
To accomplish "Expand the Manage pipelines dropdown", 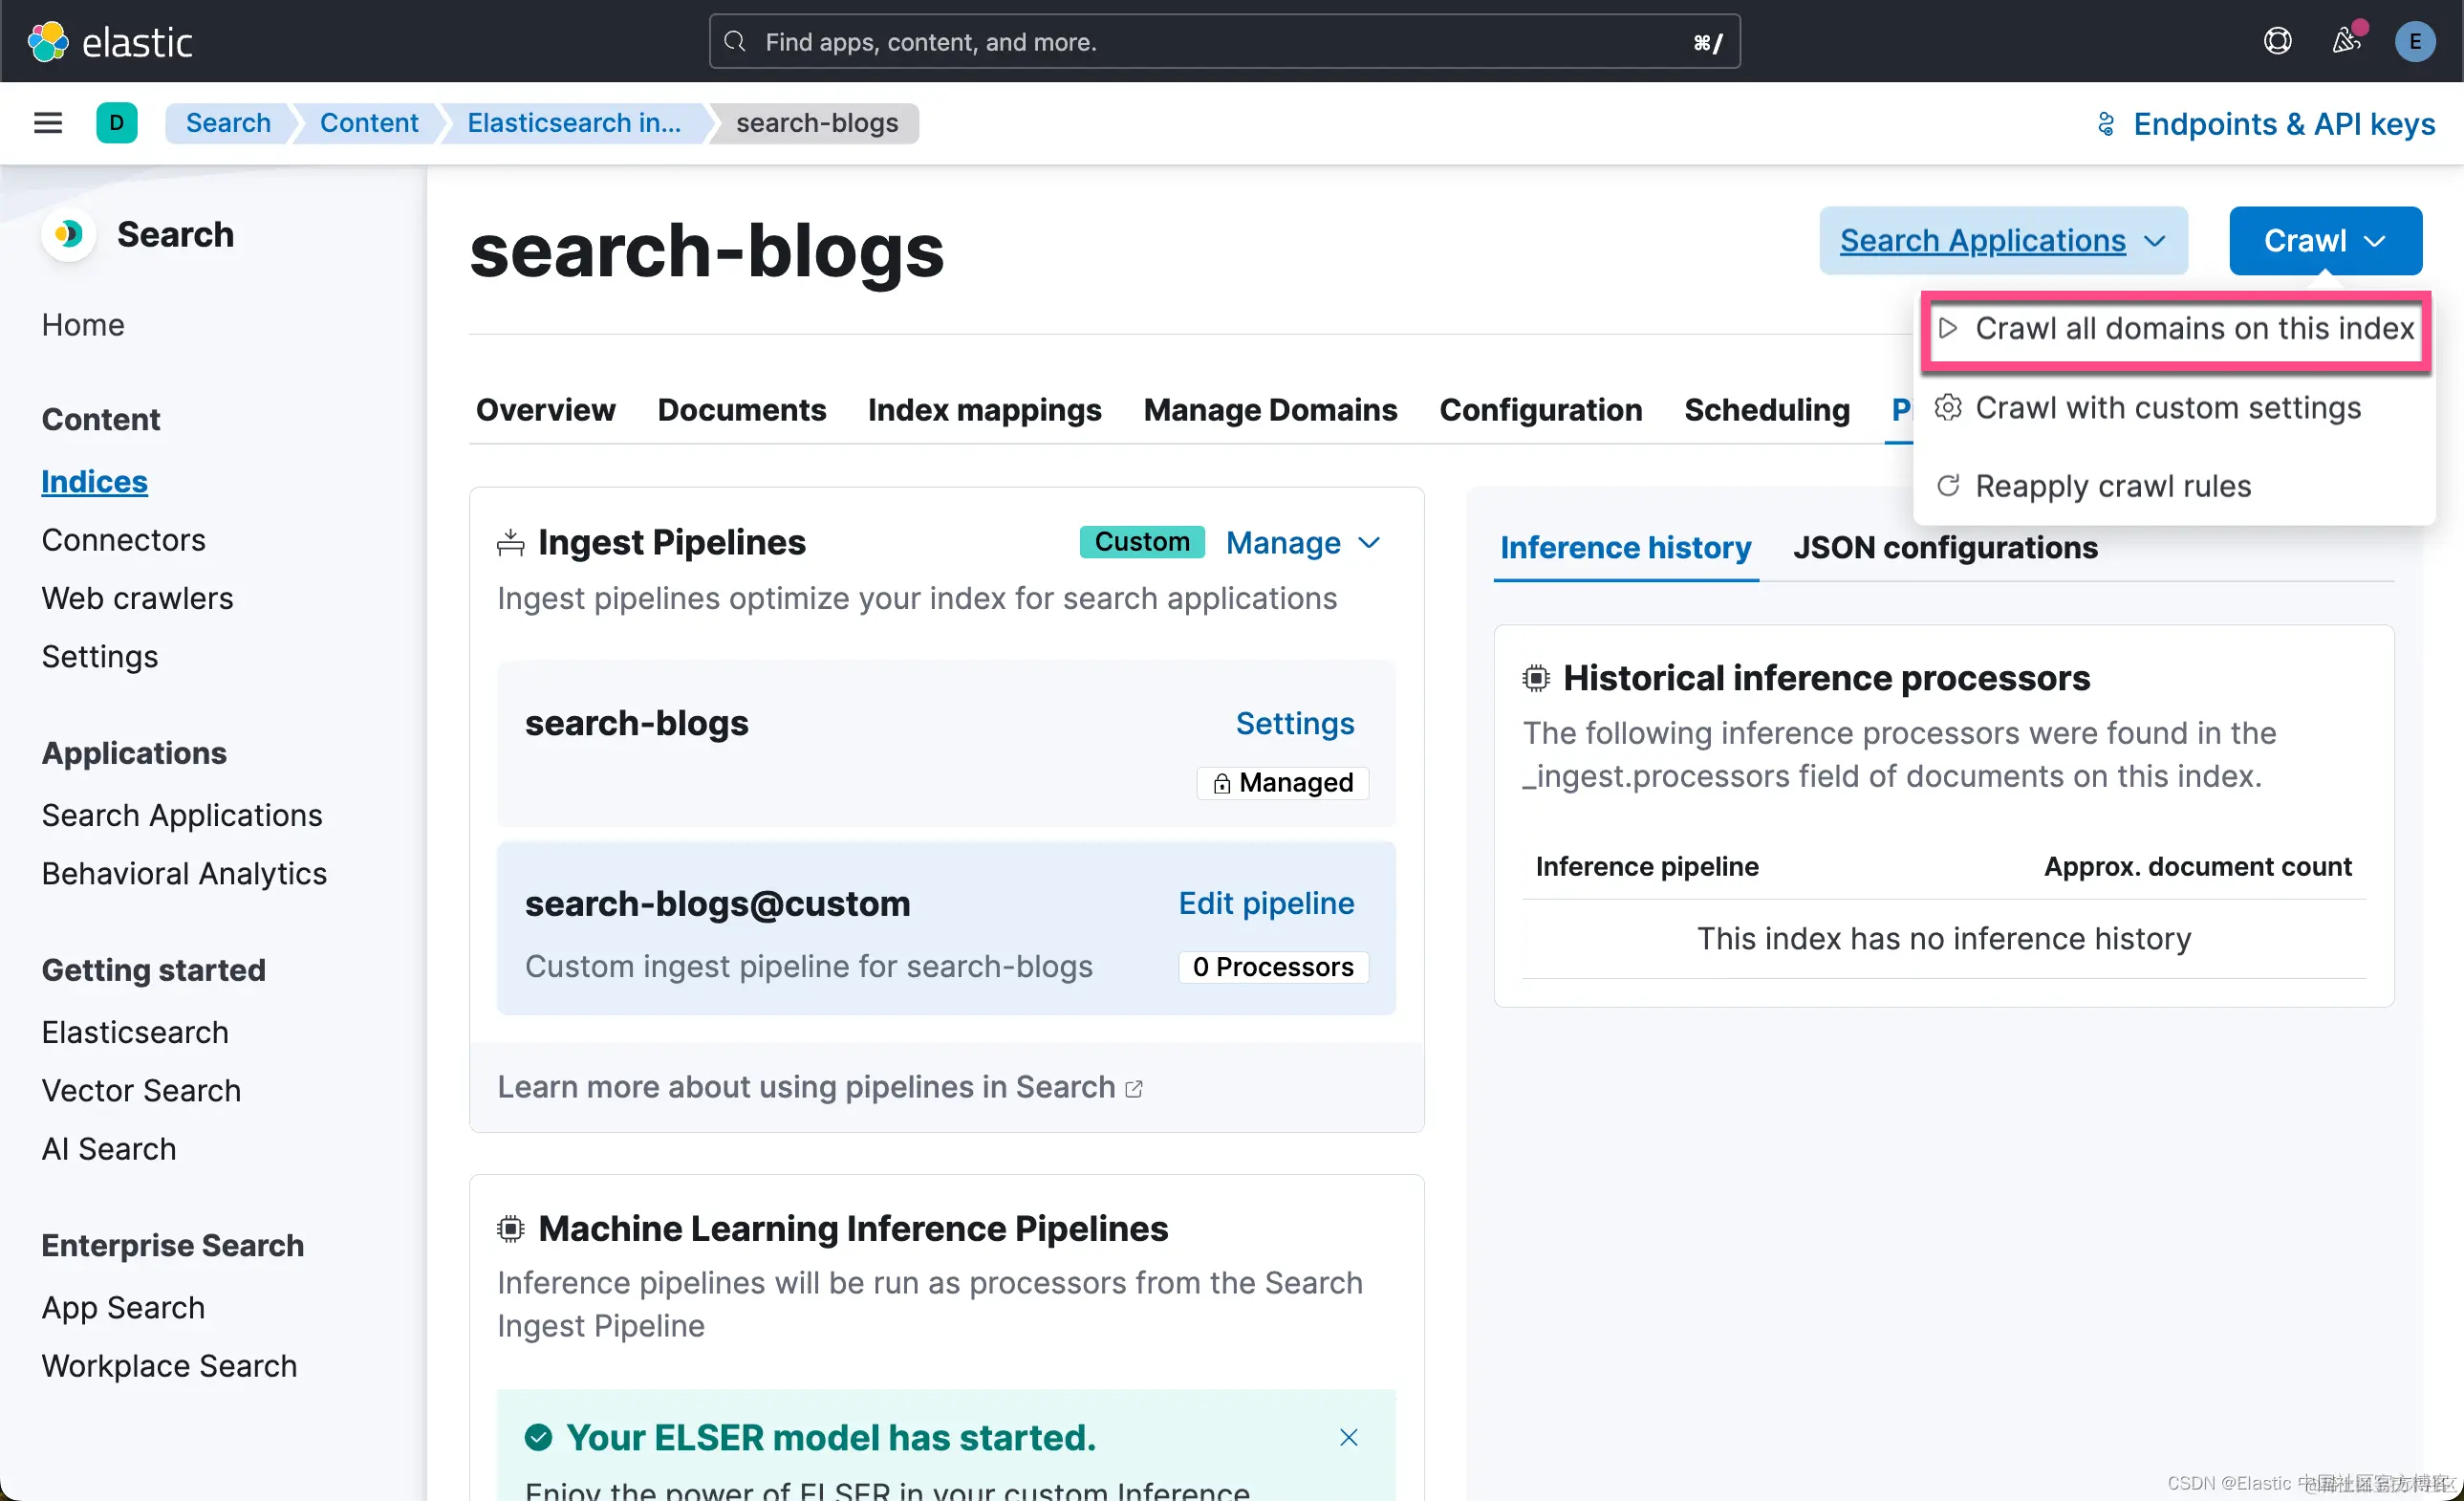I will [x=1303, y=542].
